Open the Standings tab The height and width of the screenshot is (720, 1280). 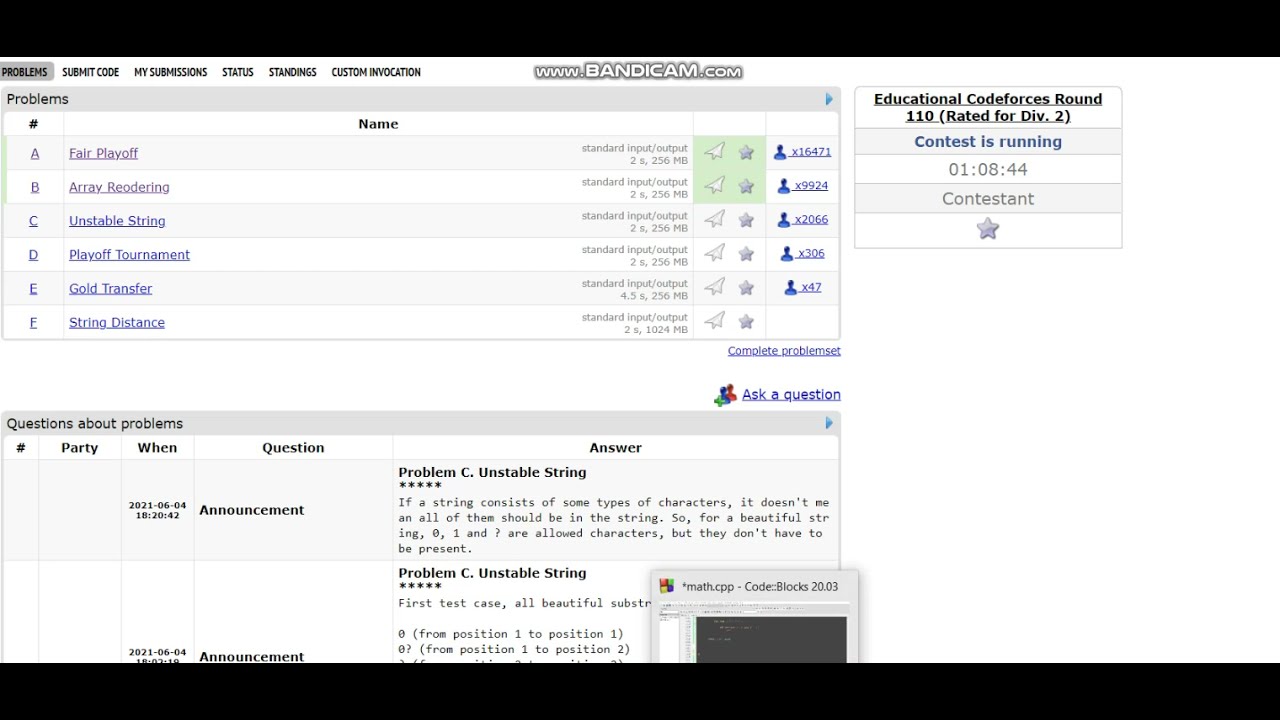292,72
